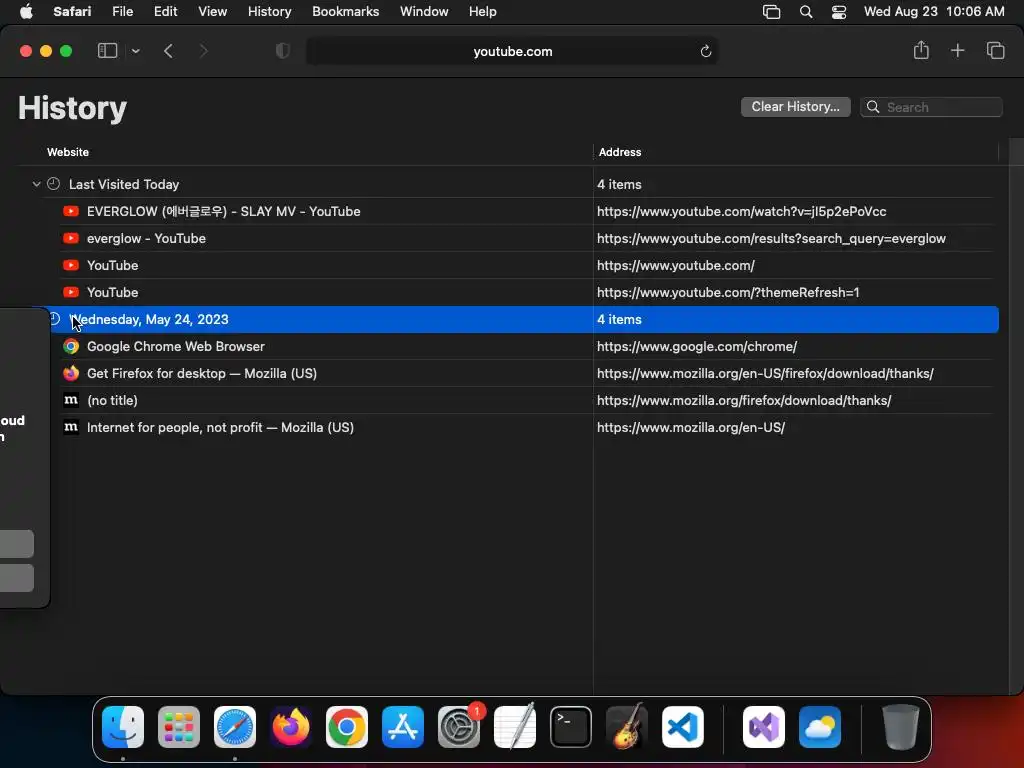
Task: Click YouTube favicon beside EVERGLOW SLAY MV
Action: click(x=71, y=211)
